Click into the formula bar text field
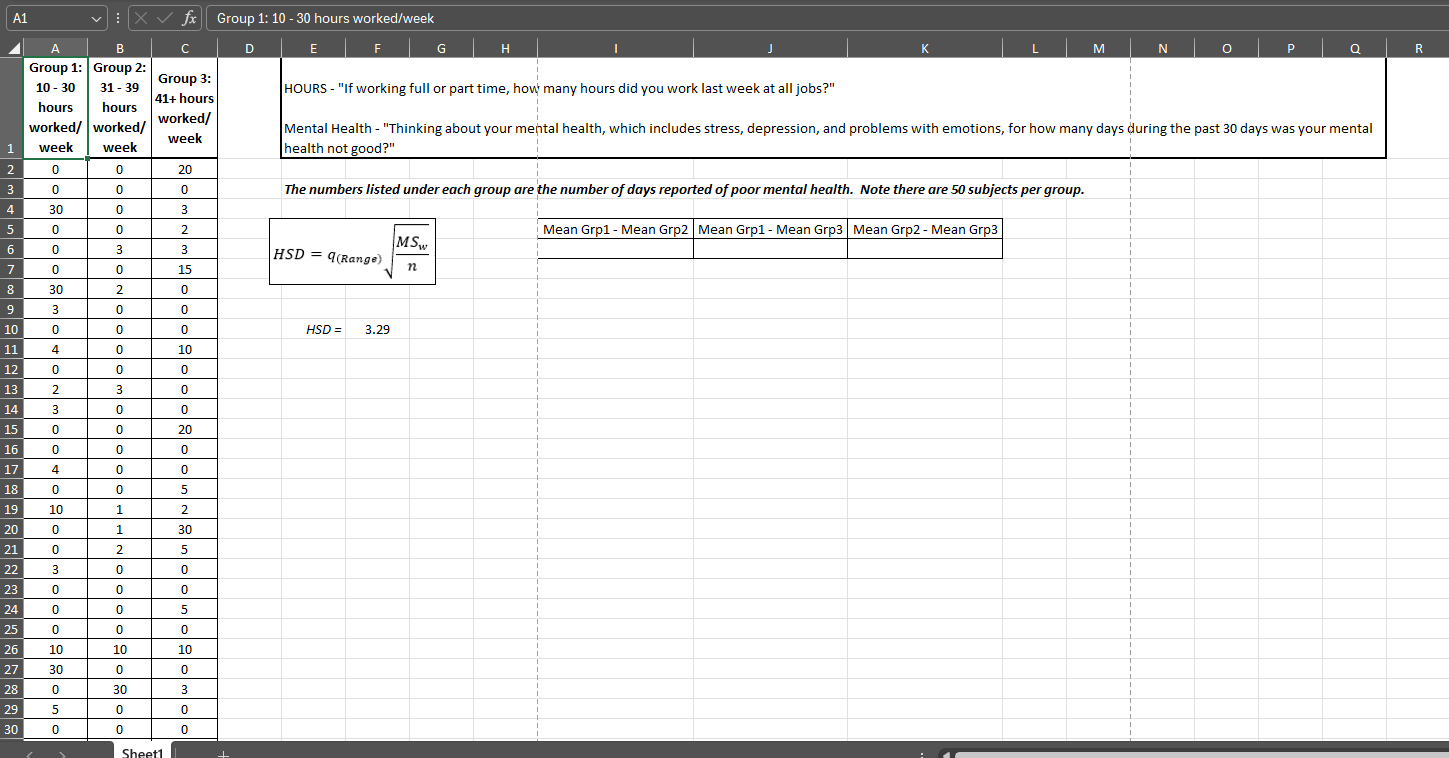The width and height of the screenshot is (1449, 758). click(x=826, y=18)
